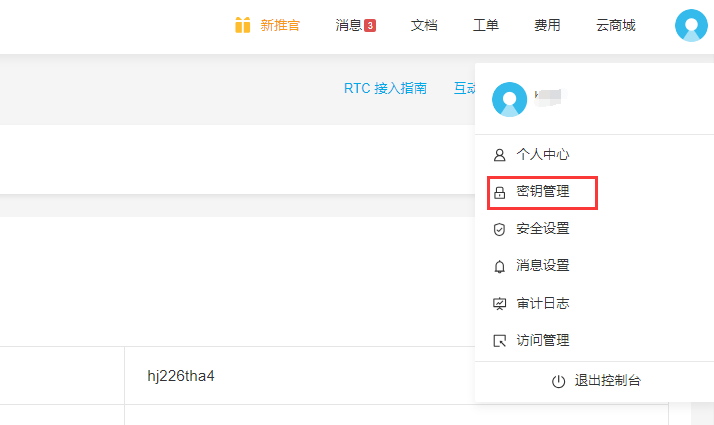
Task: Click the hj226tha4 table cell
Action: (181, 376)
